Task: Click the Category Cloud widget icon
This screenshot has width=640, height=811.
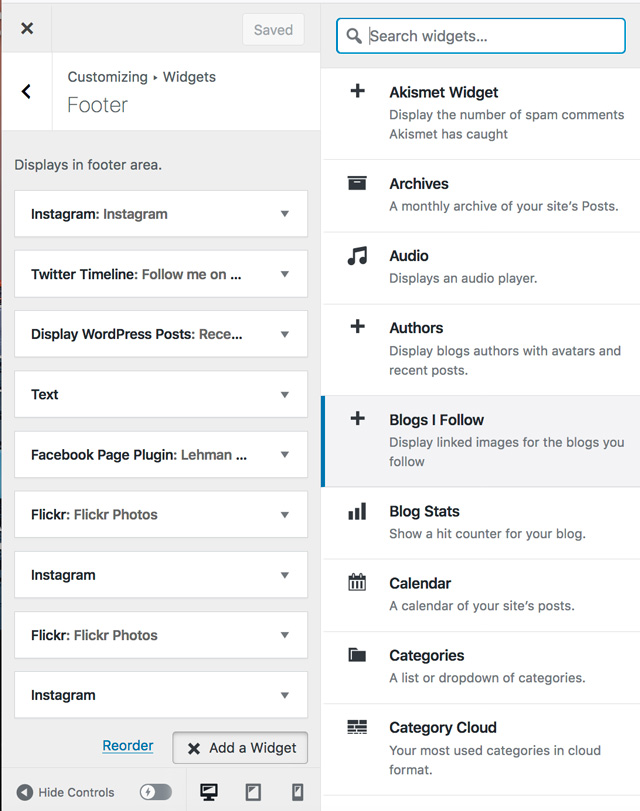Action: pyautogui.click(x=357, y=727)
